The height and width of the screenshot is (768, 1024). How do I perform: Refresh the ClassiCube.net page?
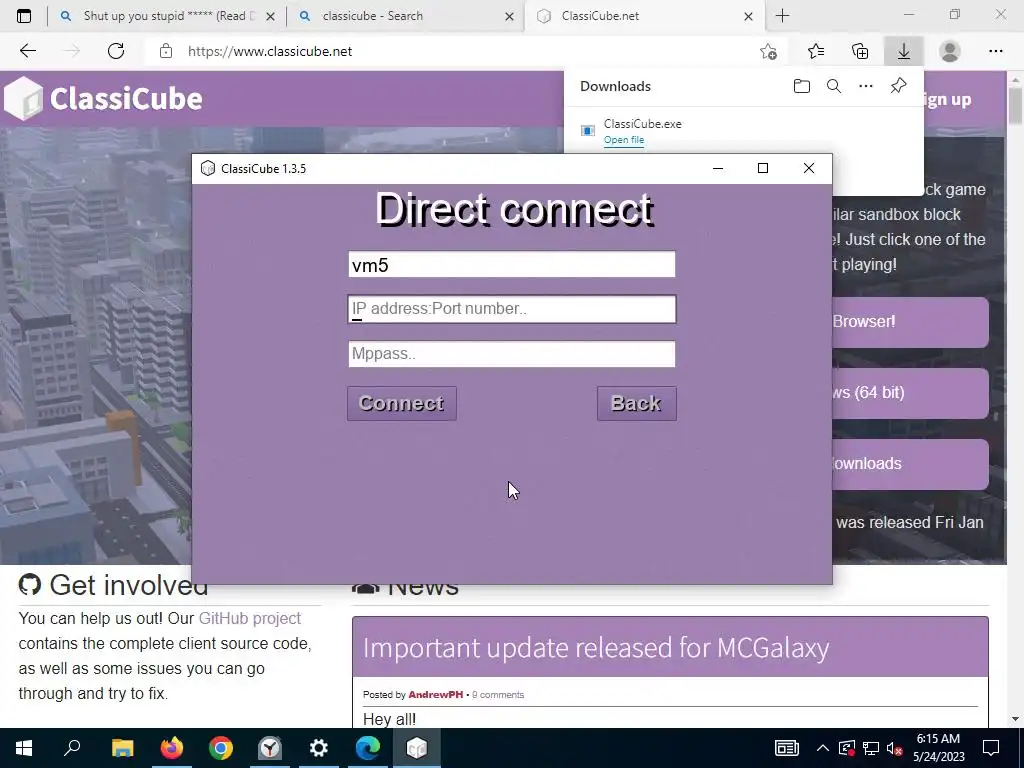(x=116, y=51)
